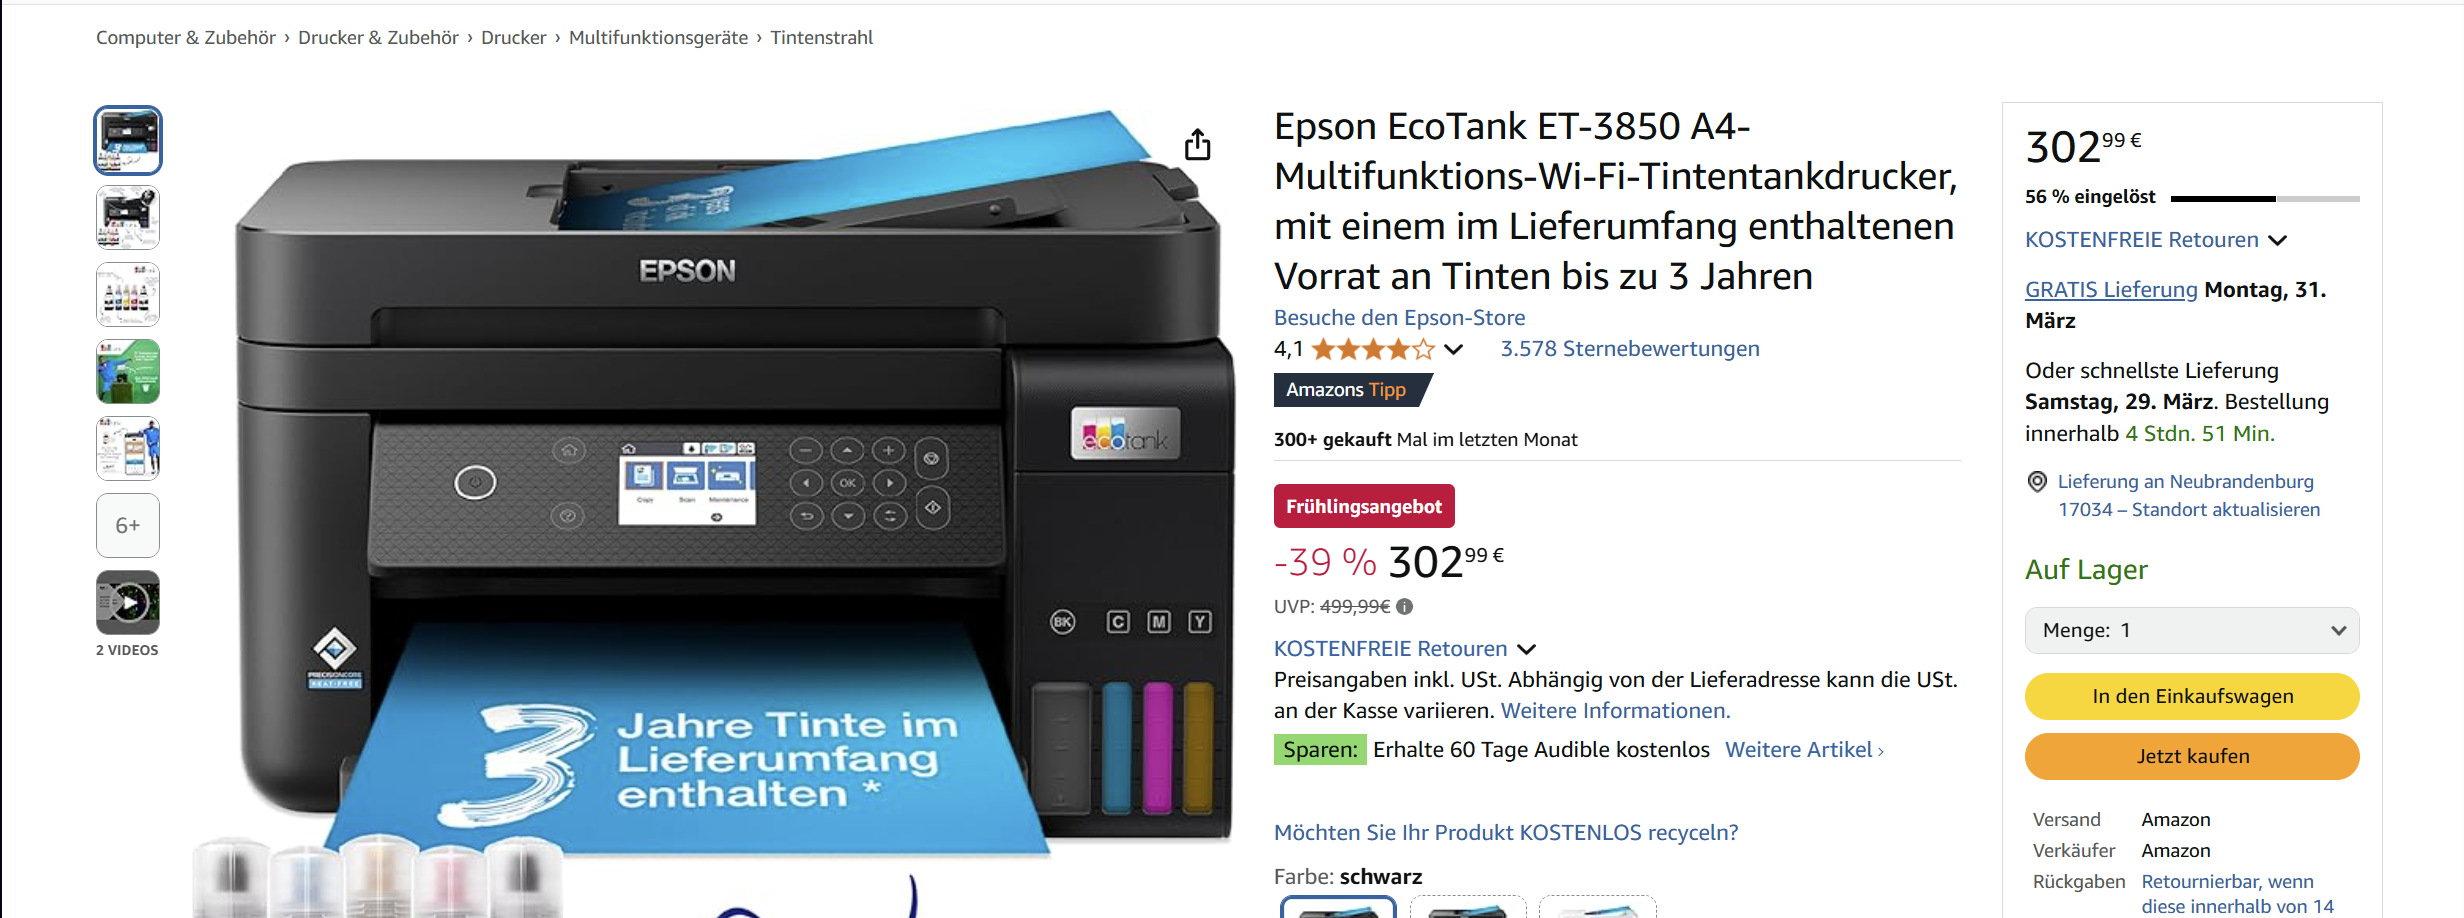Choose the black color swatch option
Image resolution: width=2464 pixels, height=918 pixels.
point(1338,907)
